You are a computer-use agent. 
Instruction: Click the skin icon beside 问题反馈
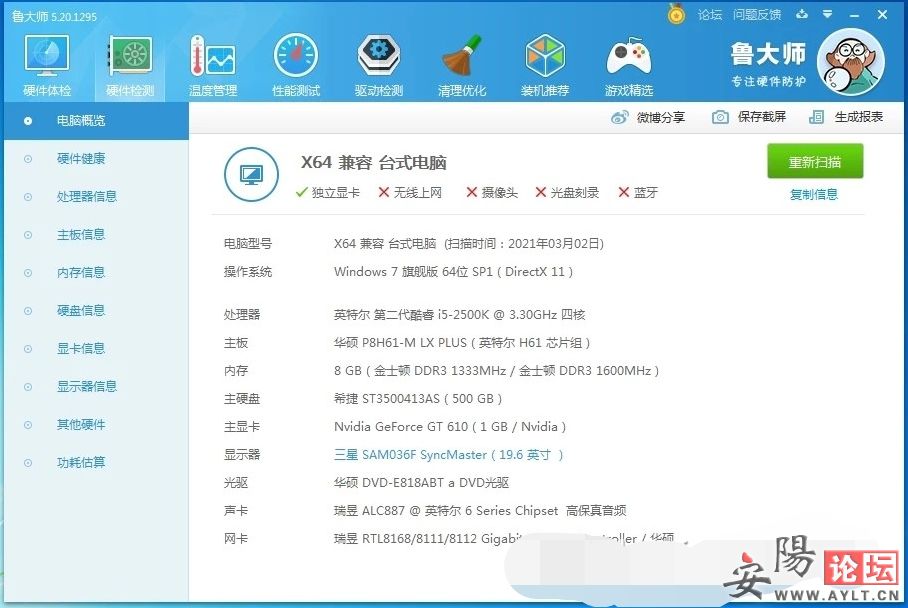pos(802,14)
